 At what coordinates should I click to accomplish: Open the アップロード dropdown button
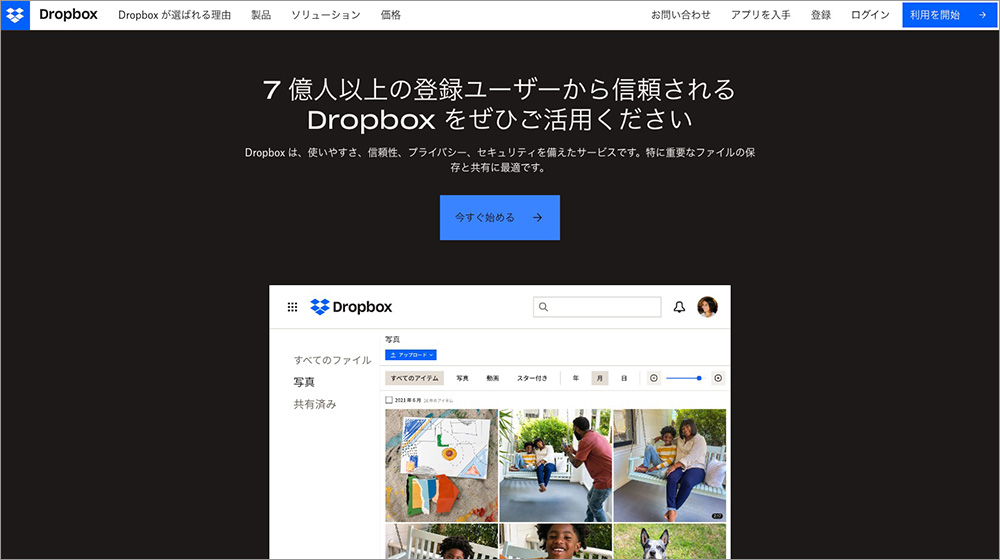tap(411, 355)
